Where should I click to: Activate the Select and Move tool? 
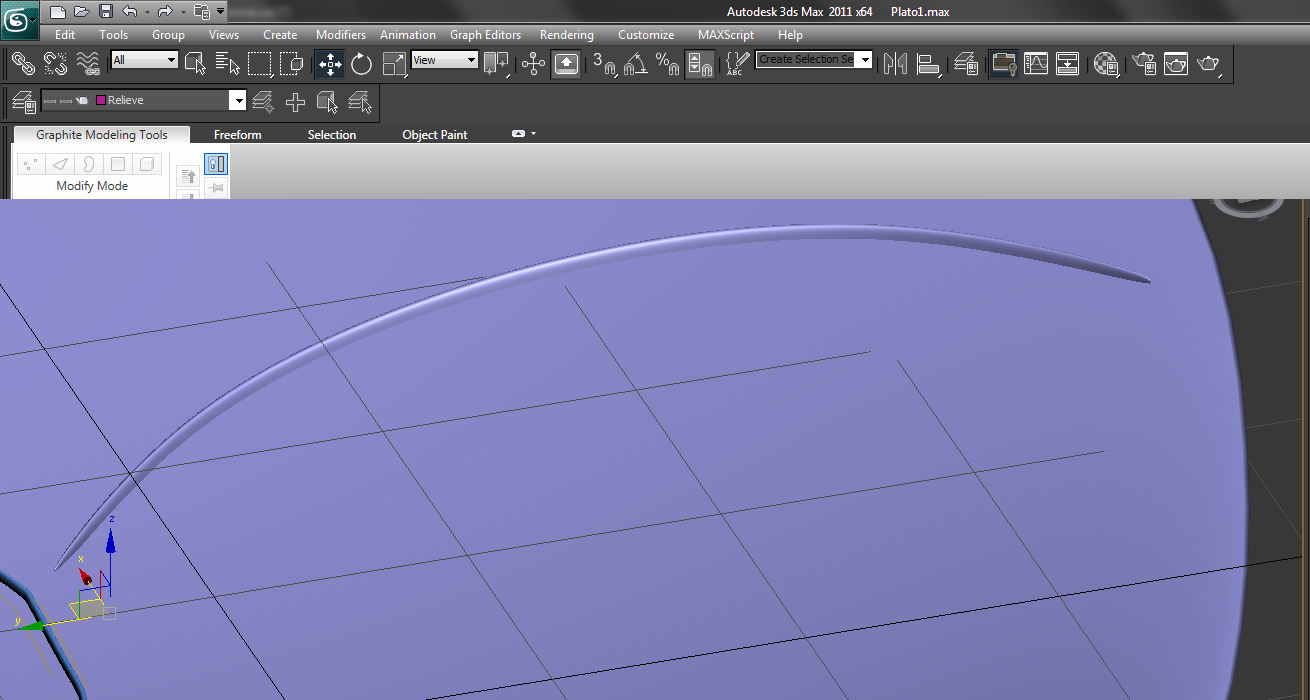point(330,64)
